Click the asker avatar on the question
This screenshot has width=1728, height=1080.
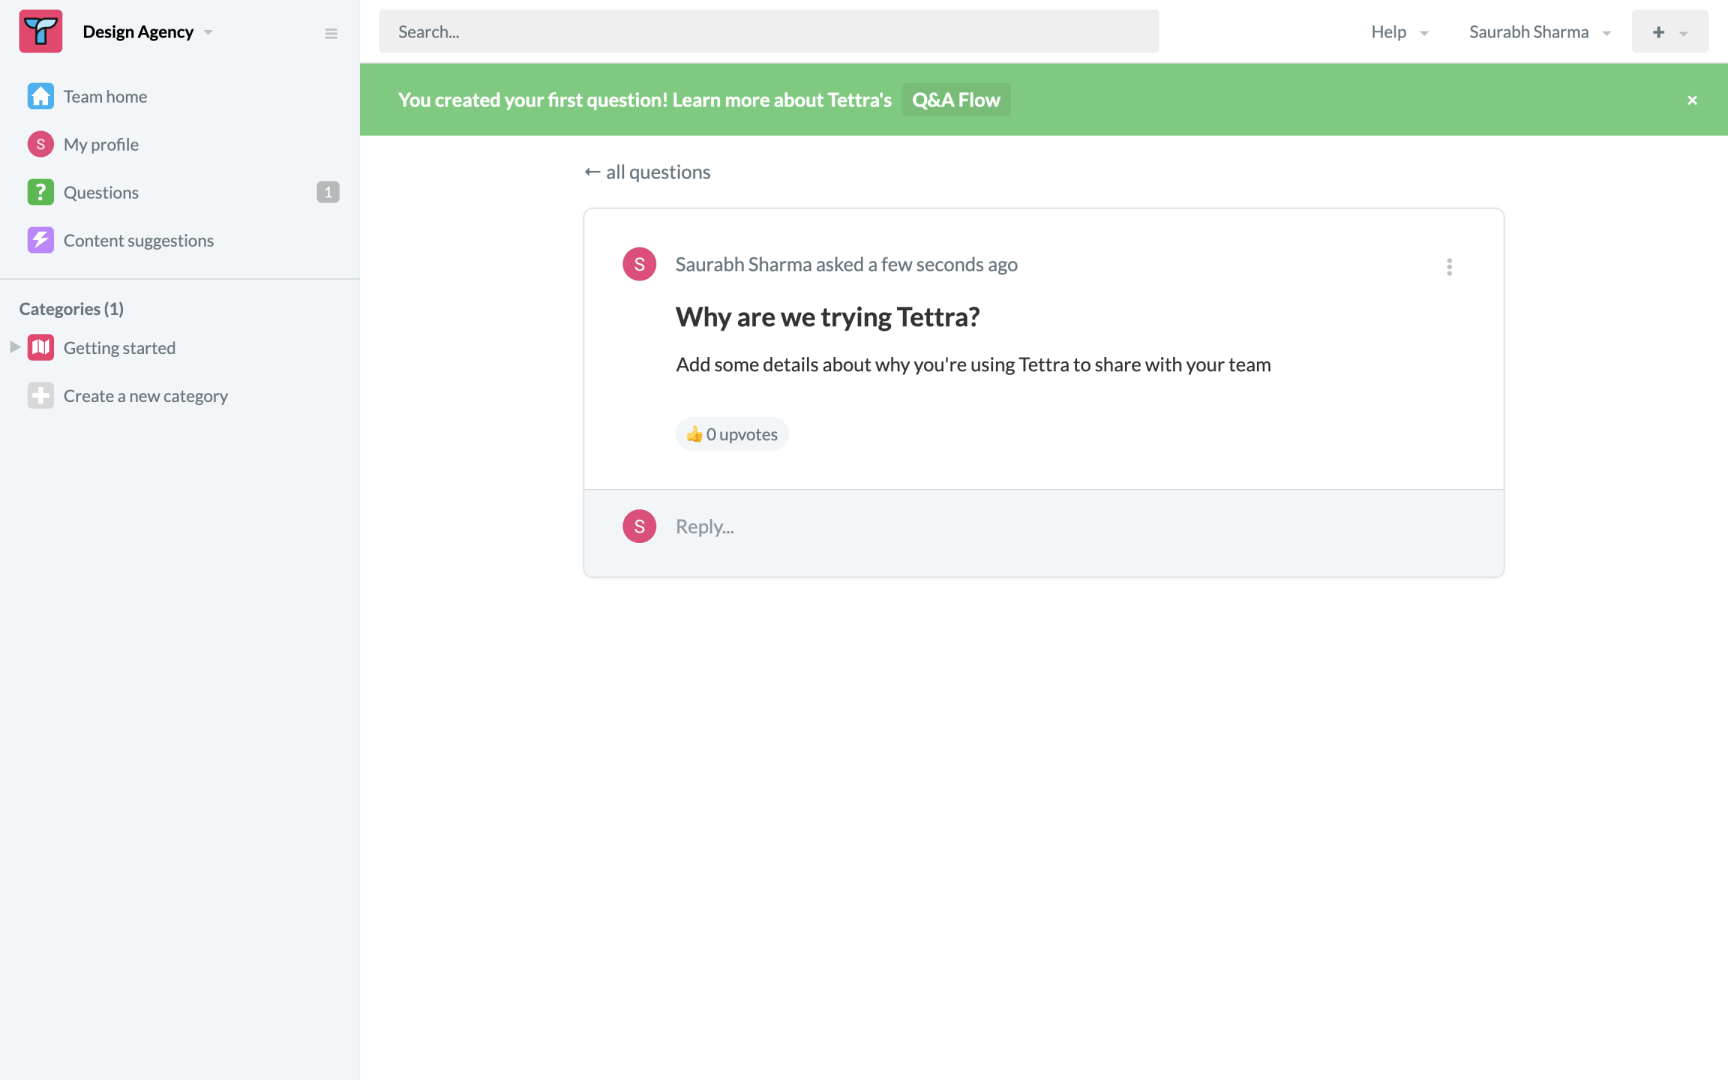pos(640,264)
